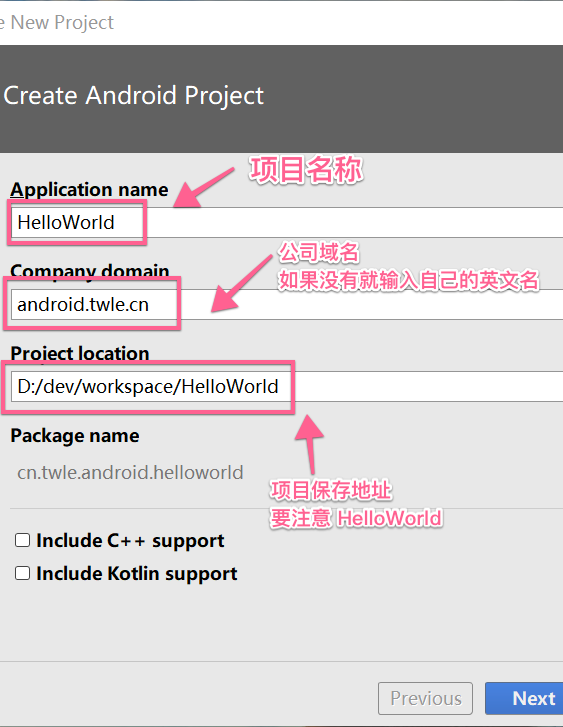The width and height of the screenshot is (563, 727).
Task: Click the android.twle.cn domain text
Action: [x=83, y=305]
